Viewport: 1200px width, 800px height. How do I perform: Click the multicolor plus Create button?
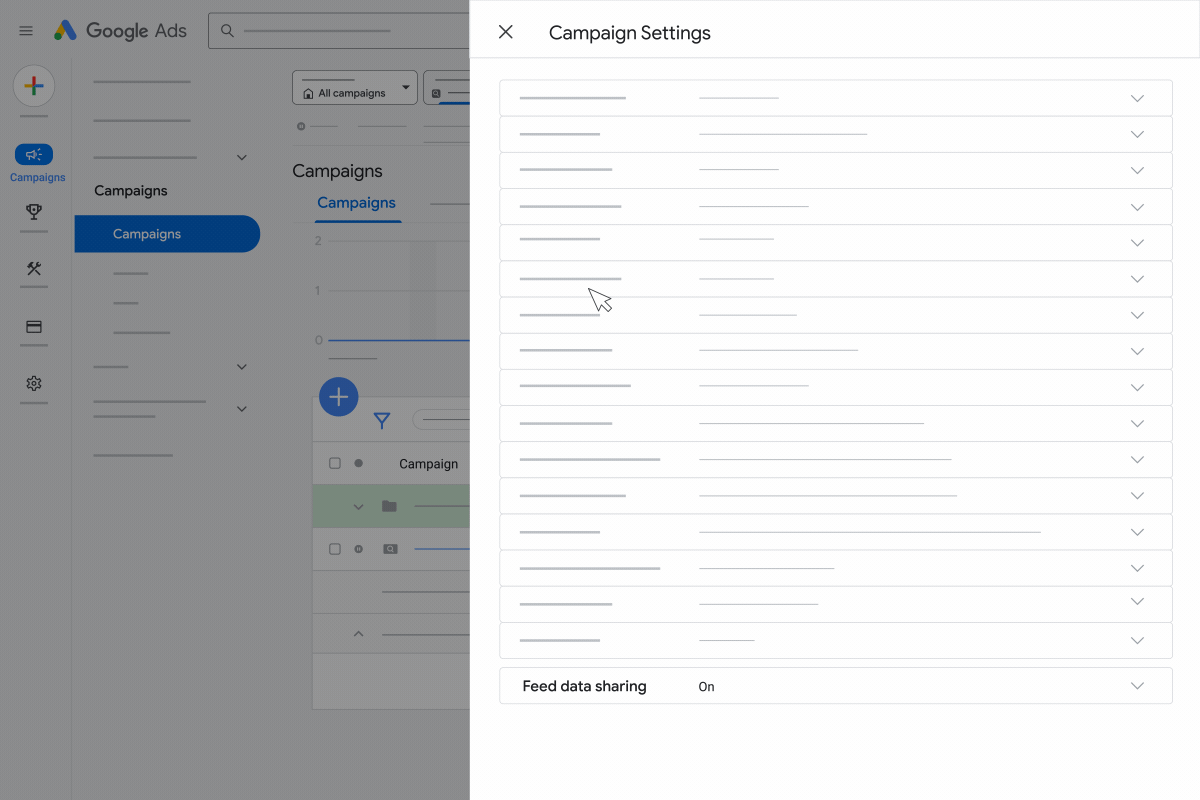34,86
